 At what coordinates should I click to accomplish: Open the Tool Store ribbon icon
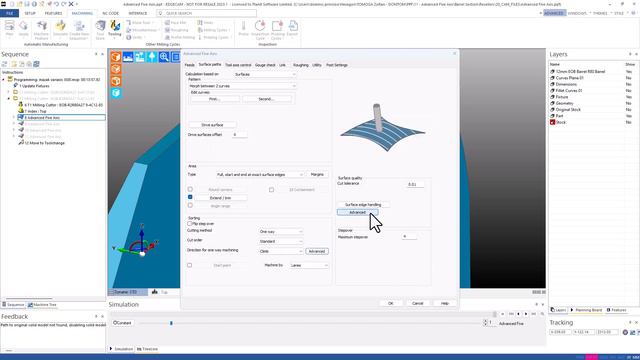point(100,30)
